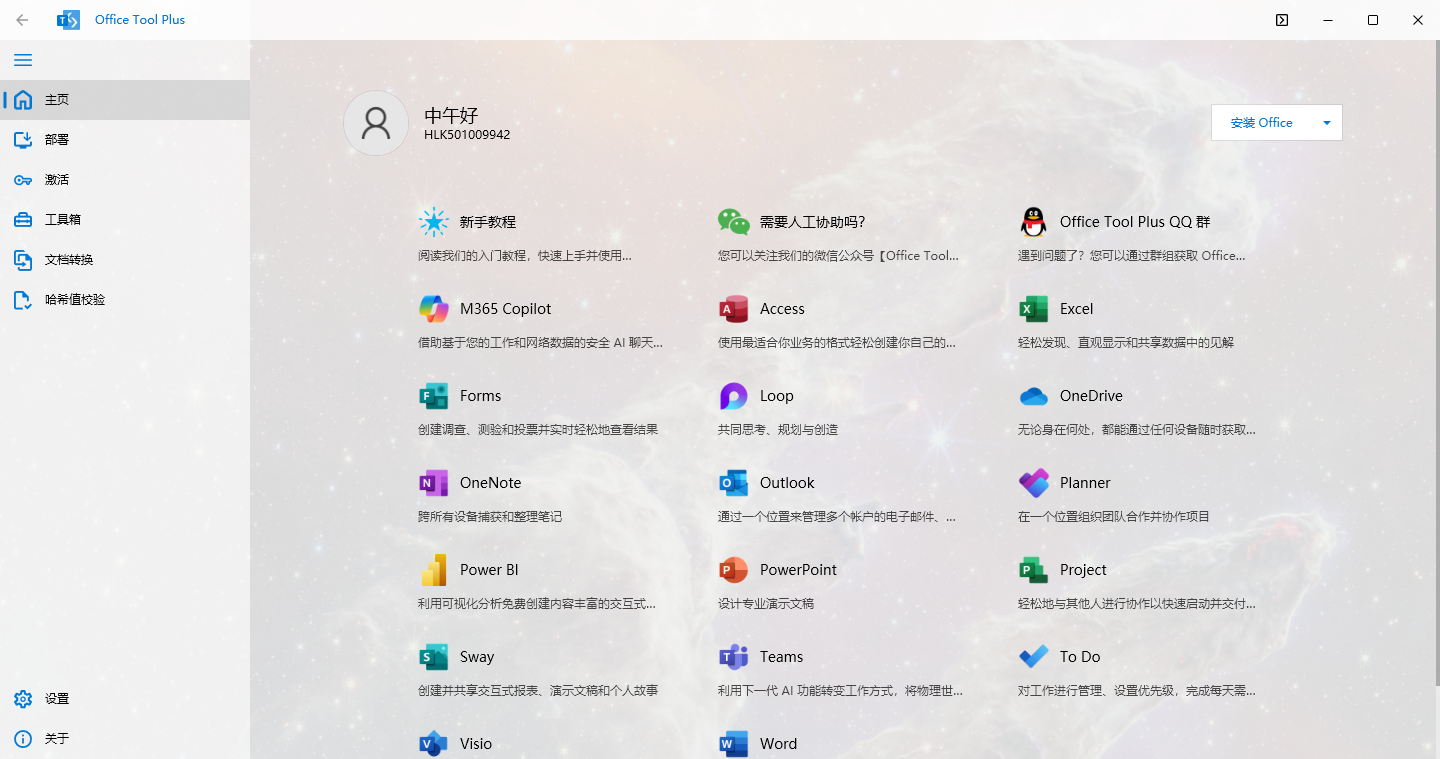This screenshot has width=1440, height=759.
Task: Click the To Do title text
Action: 1080,657
